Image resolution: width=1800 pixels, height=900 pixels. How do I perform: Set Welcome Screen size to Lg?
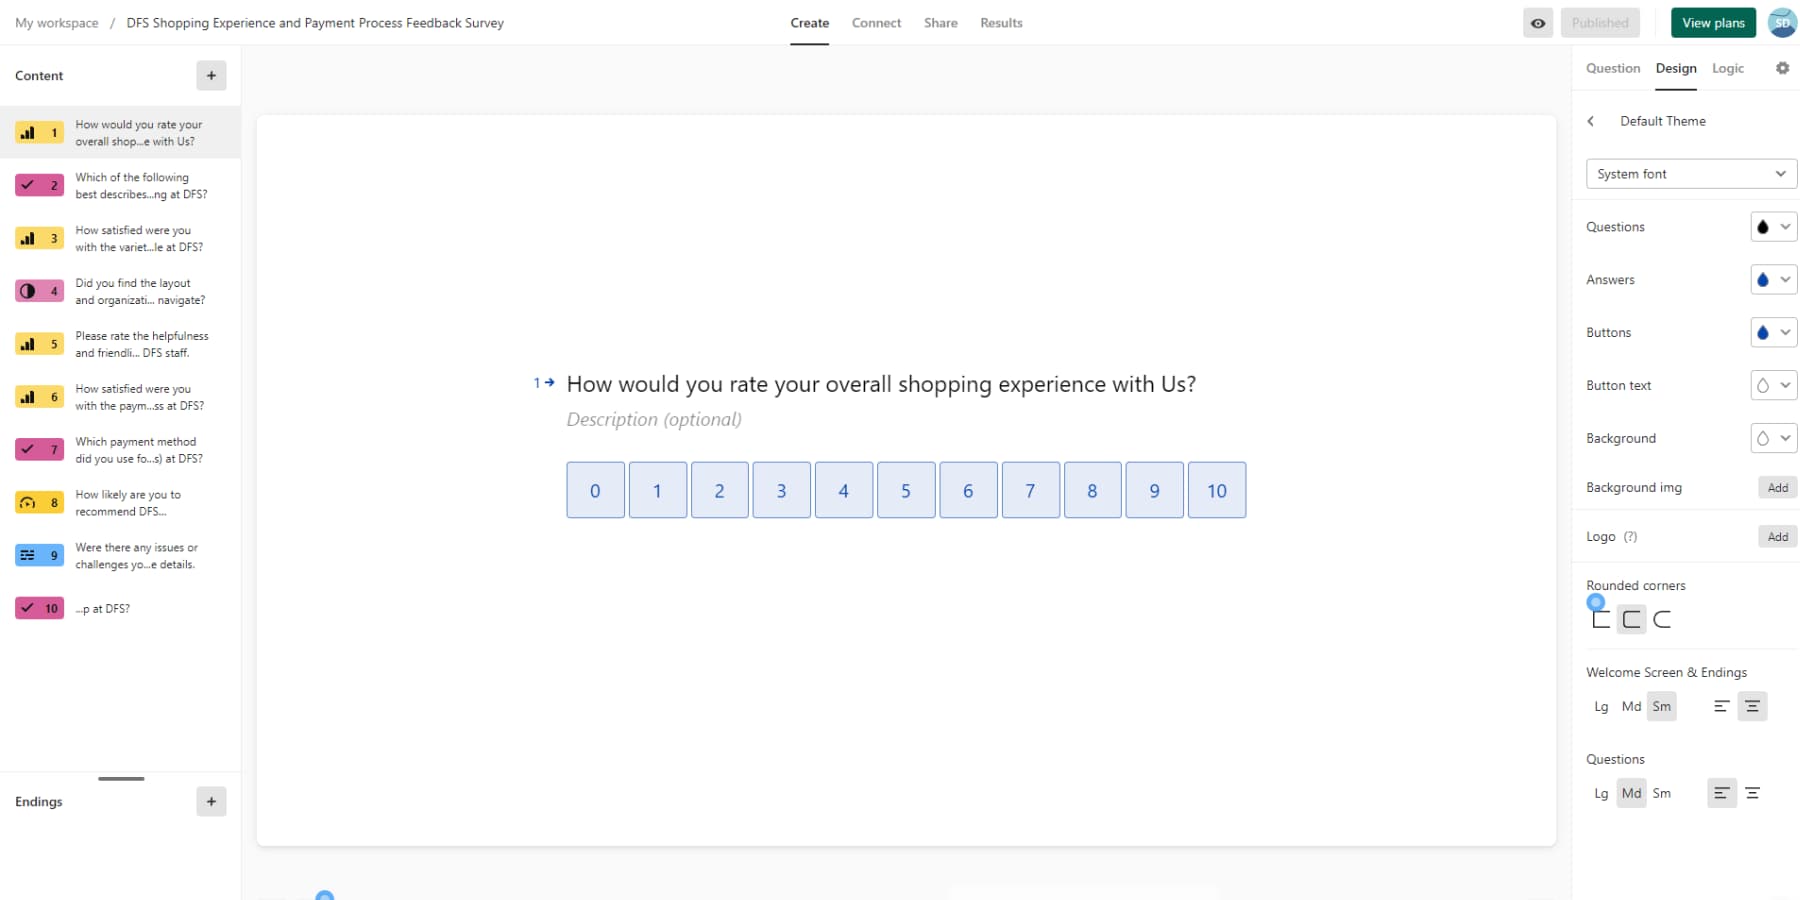[x=1601, y=706]
